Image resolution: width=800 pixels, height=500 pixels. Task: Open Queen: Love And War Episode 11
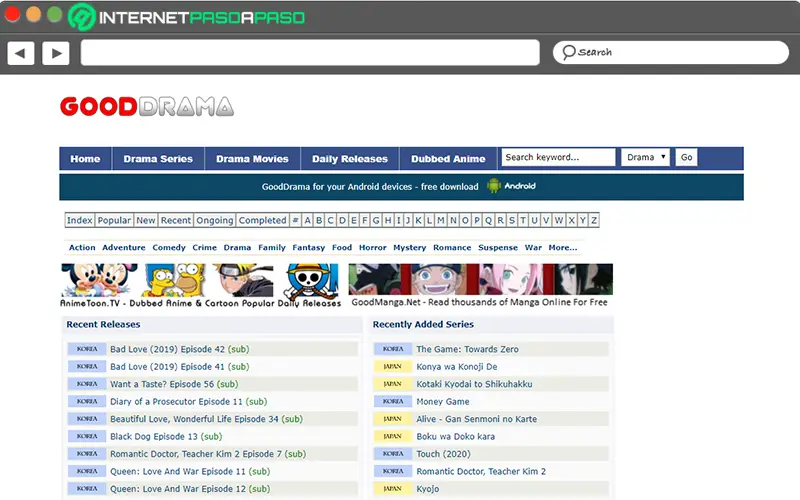tap(190, 471)
